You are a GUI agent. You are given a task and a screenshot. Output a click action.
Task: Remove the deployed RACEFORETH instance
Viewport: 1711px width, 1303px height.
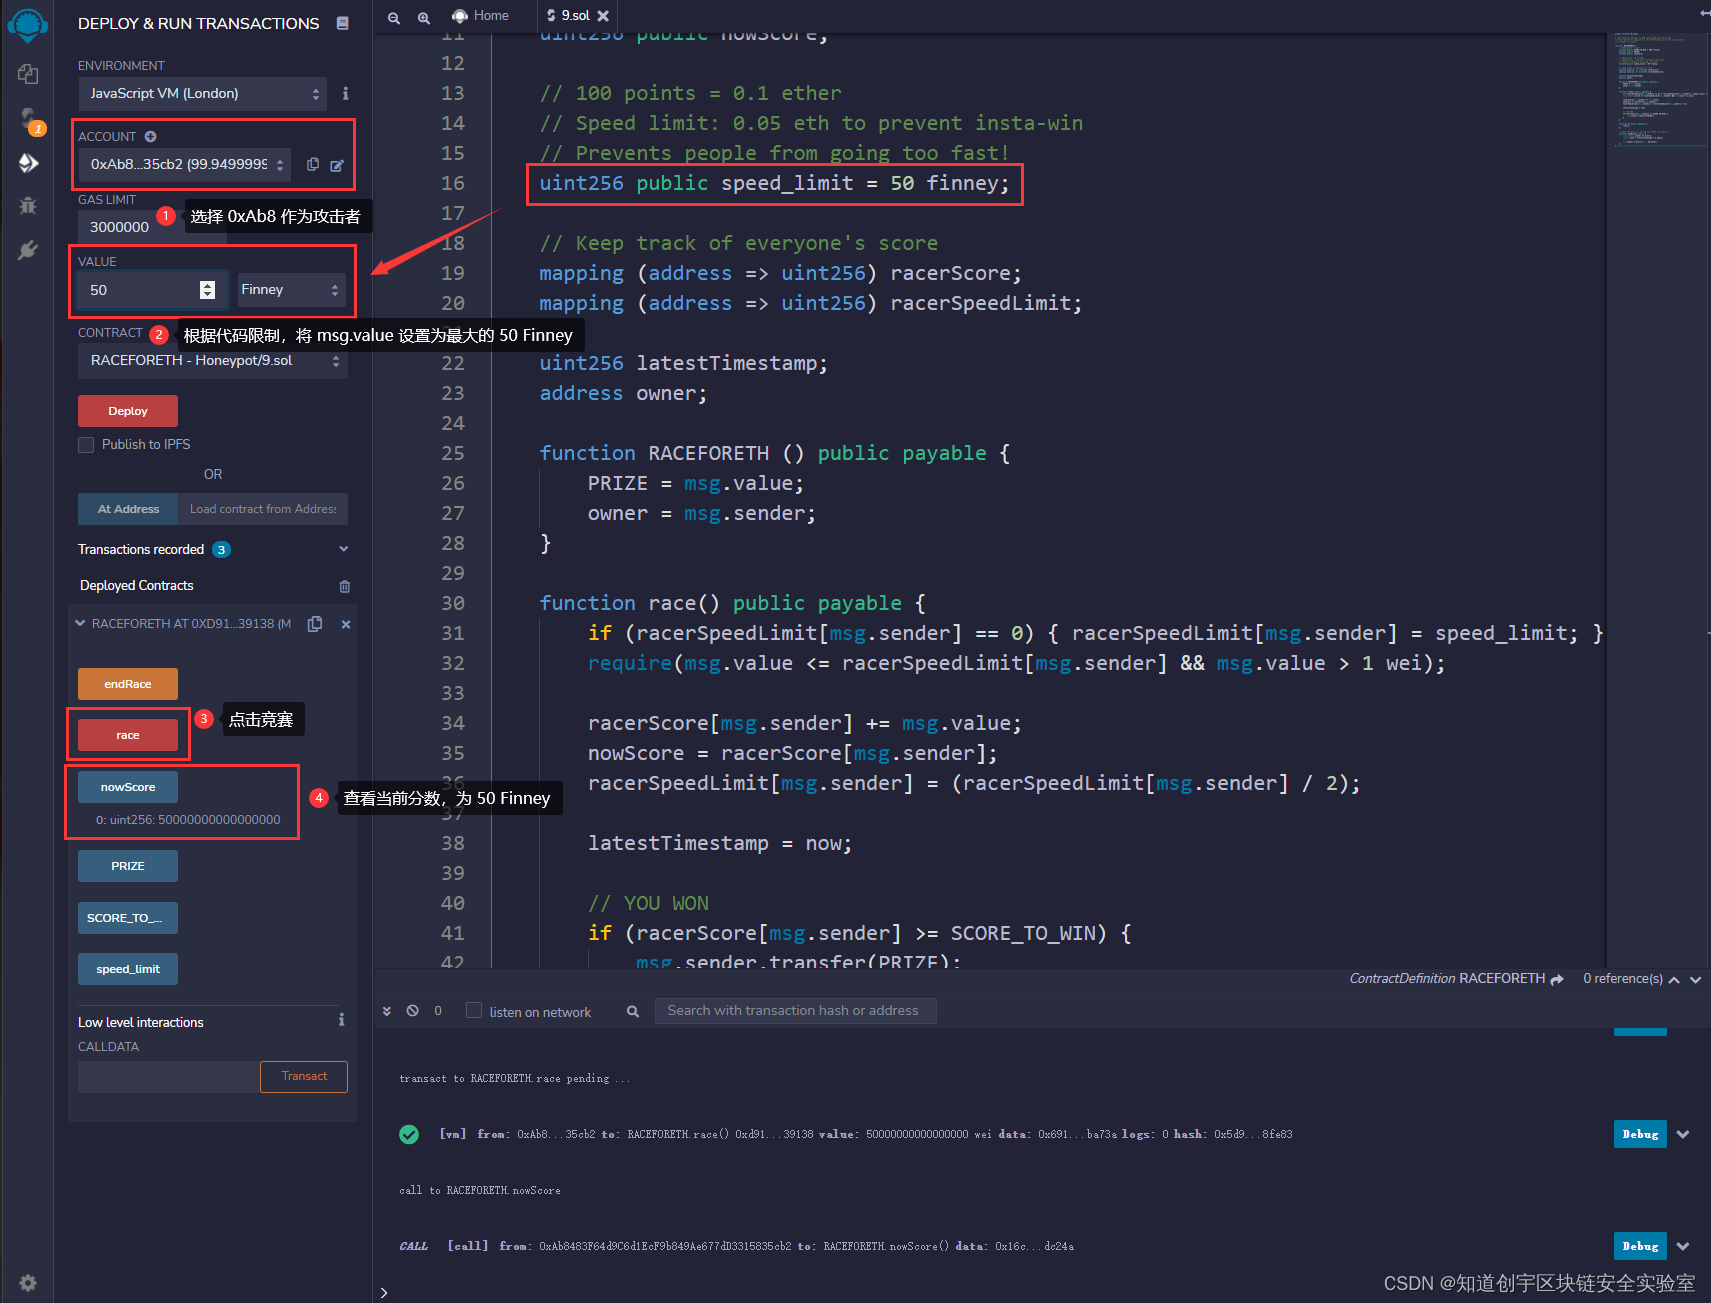point(346,624)
